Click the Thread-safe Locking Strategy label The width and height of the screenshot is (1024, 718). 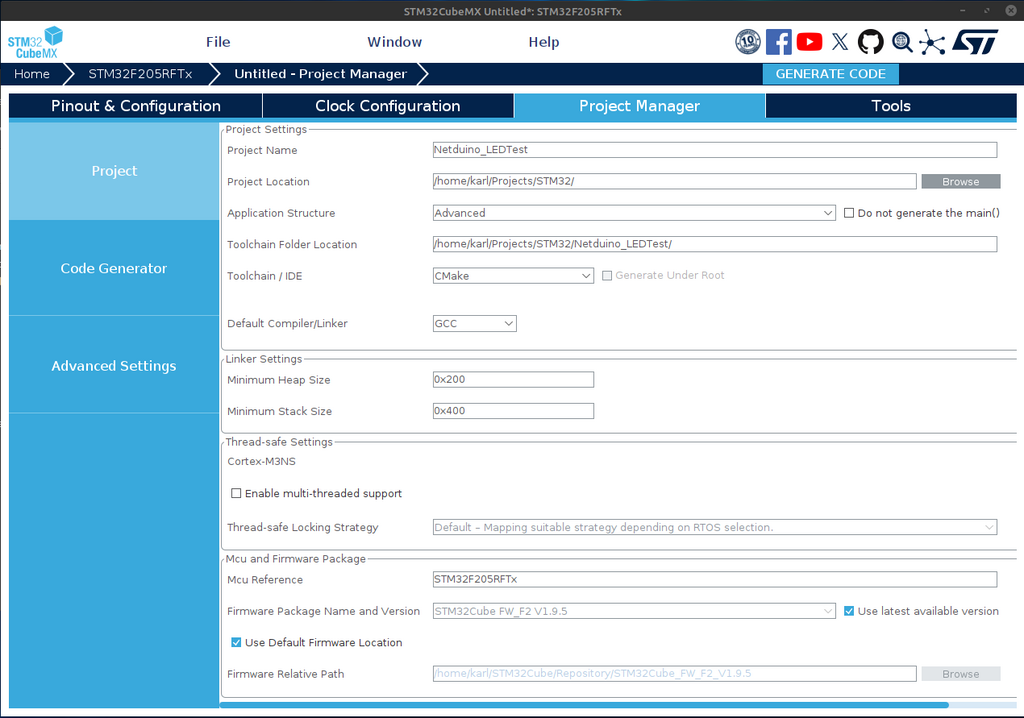(302, 527)
